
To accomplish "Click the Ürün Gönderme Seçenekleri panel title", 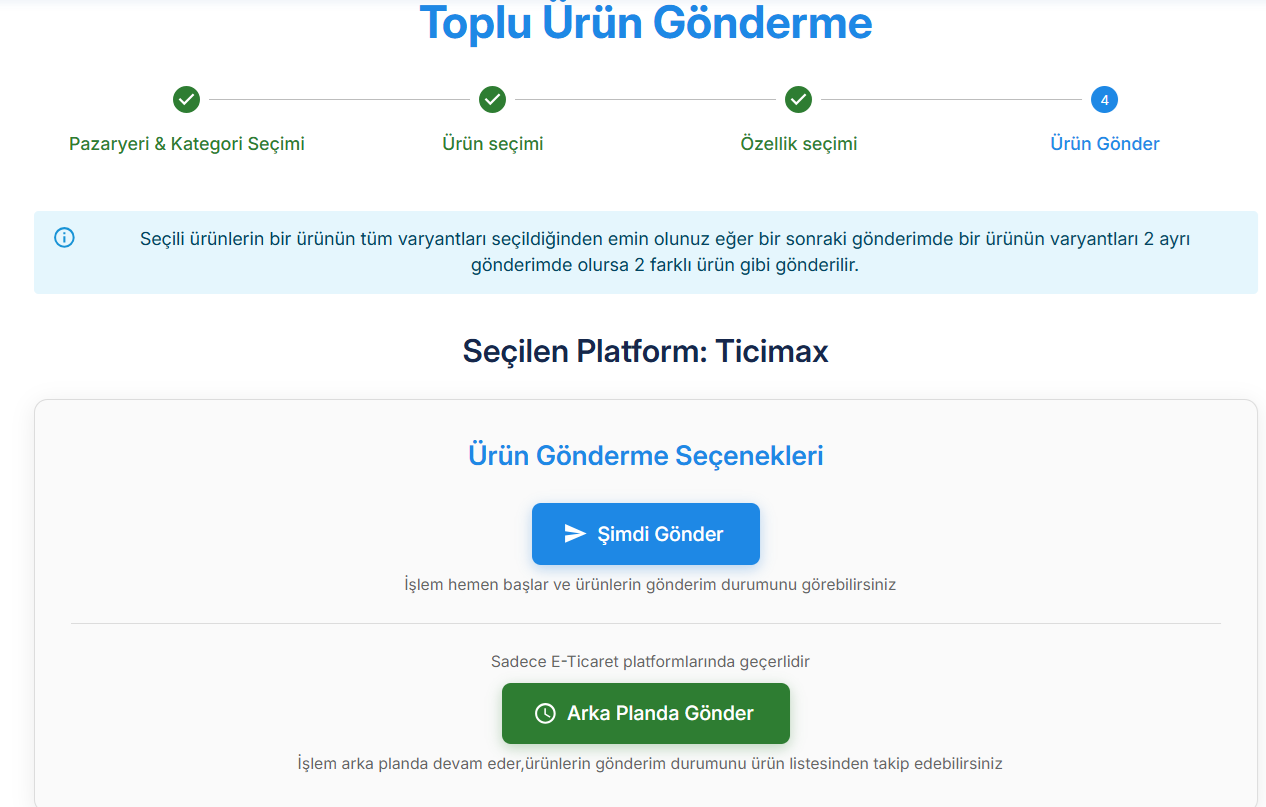I will [646, 455].
